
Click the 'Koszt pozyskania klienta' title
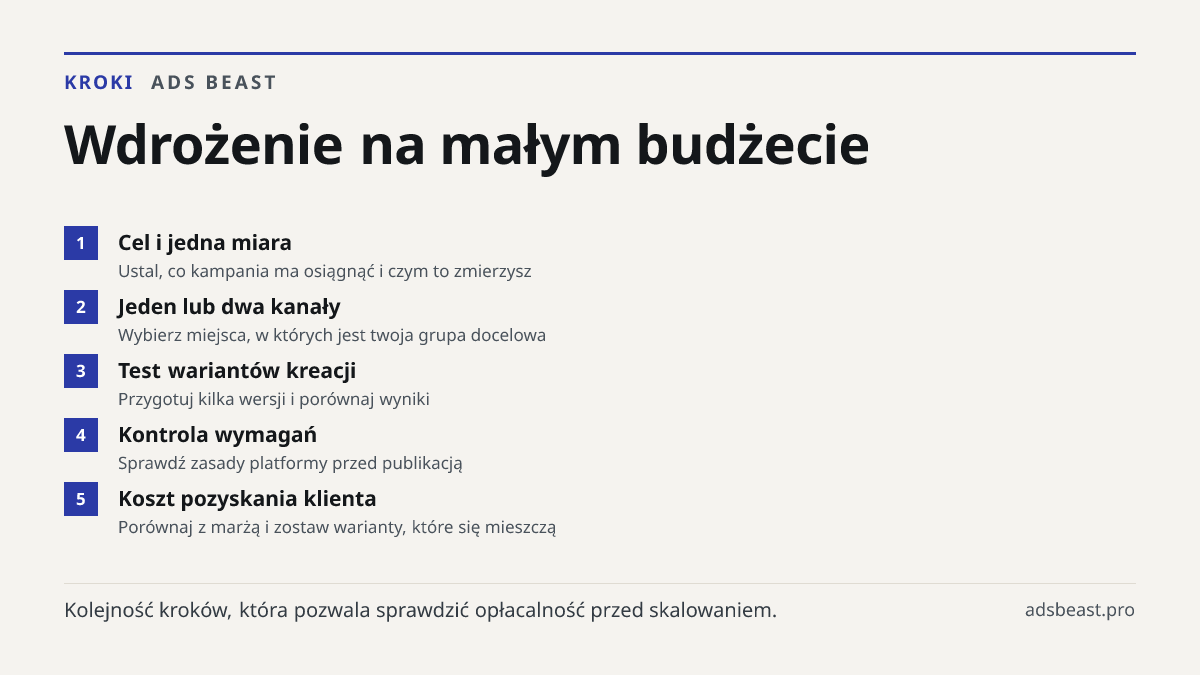point(247,499)
